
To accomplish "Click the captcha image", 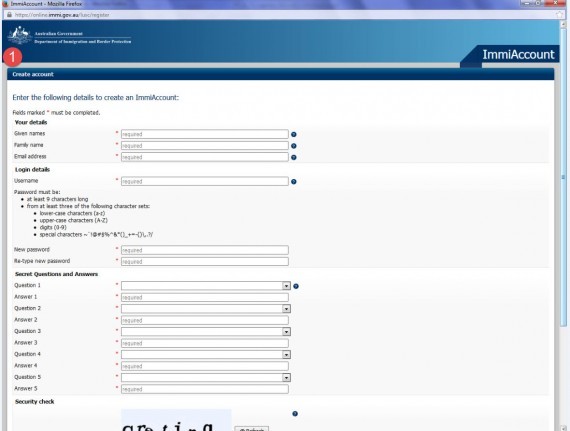I will 176,420.
